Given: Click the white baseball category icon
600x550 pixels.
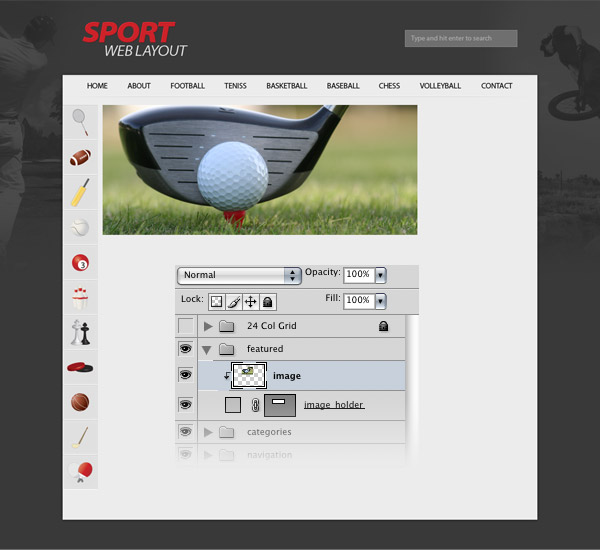Looking at the screenshot, I should pos(80,227).
